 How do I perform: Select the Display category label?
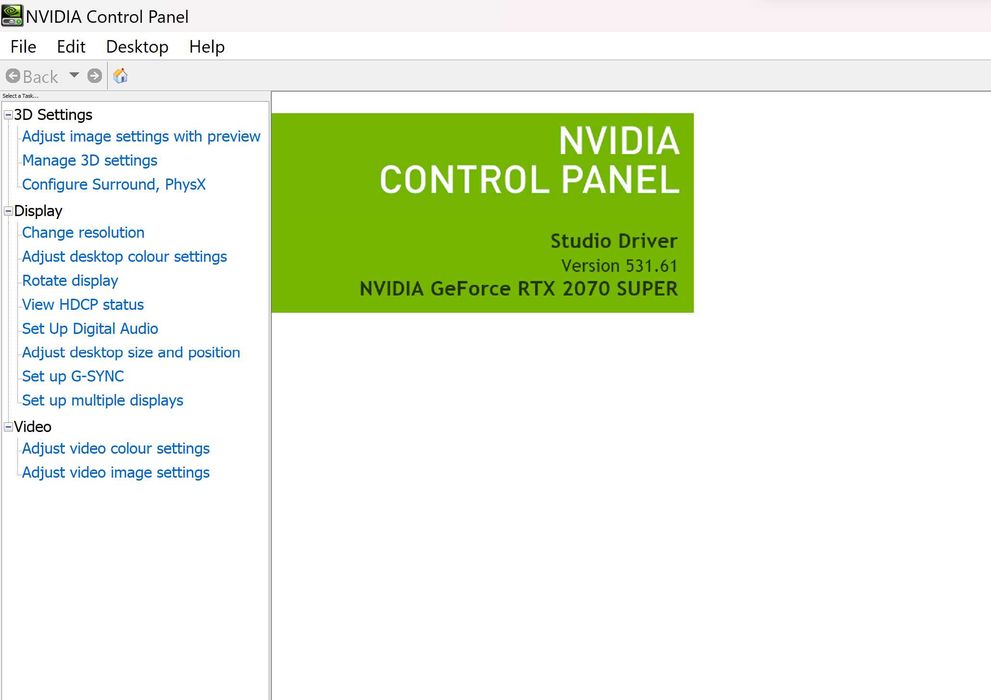coord(38,211)
